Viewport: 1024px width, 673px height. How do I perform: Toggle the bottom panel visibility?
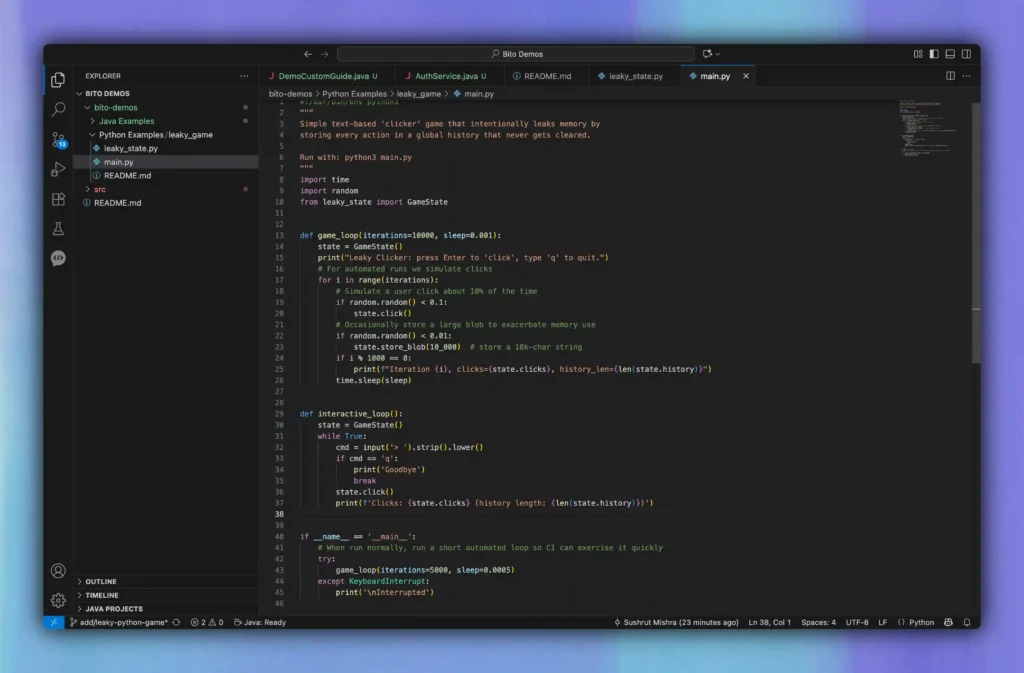[x=950, y=54]
